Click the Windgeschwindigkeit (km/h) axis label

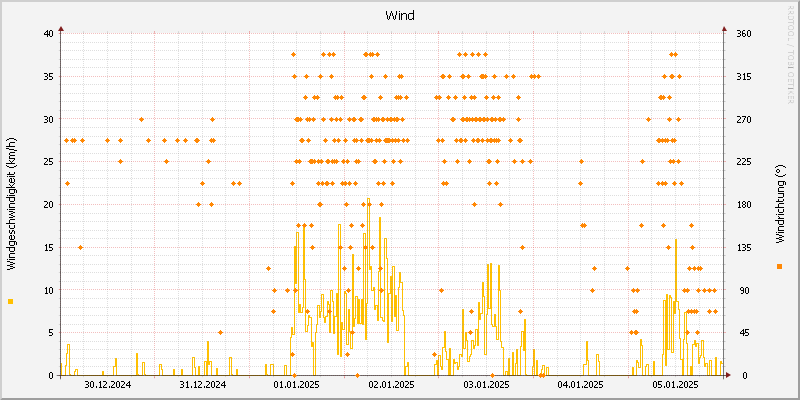tap(11, 204)
